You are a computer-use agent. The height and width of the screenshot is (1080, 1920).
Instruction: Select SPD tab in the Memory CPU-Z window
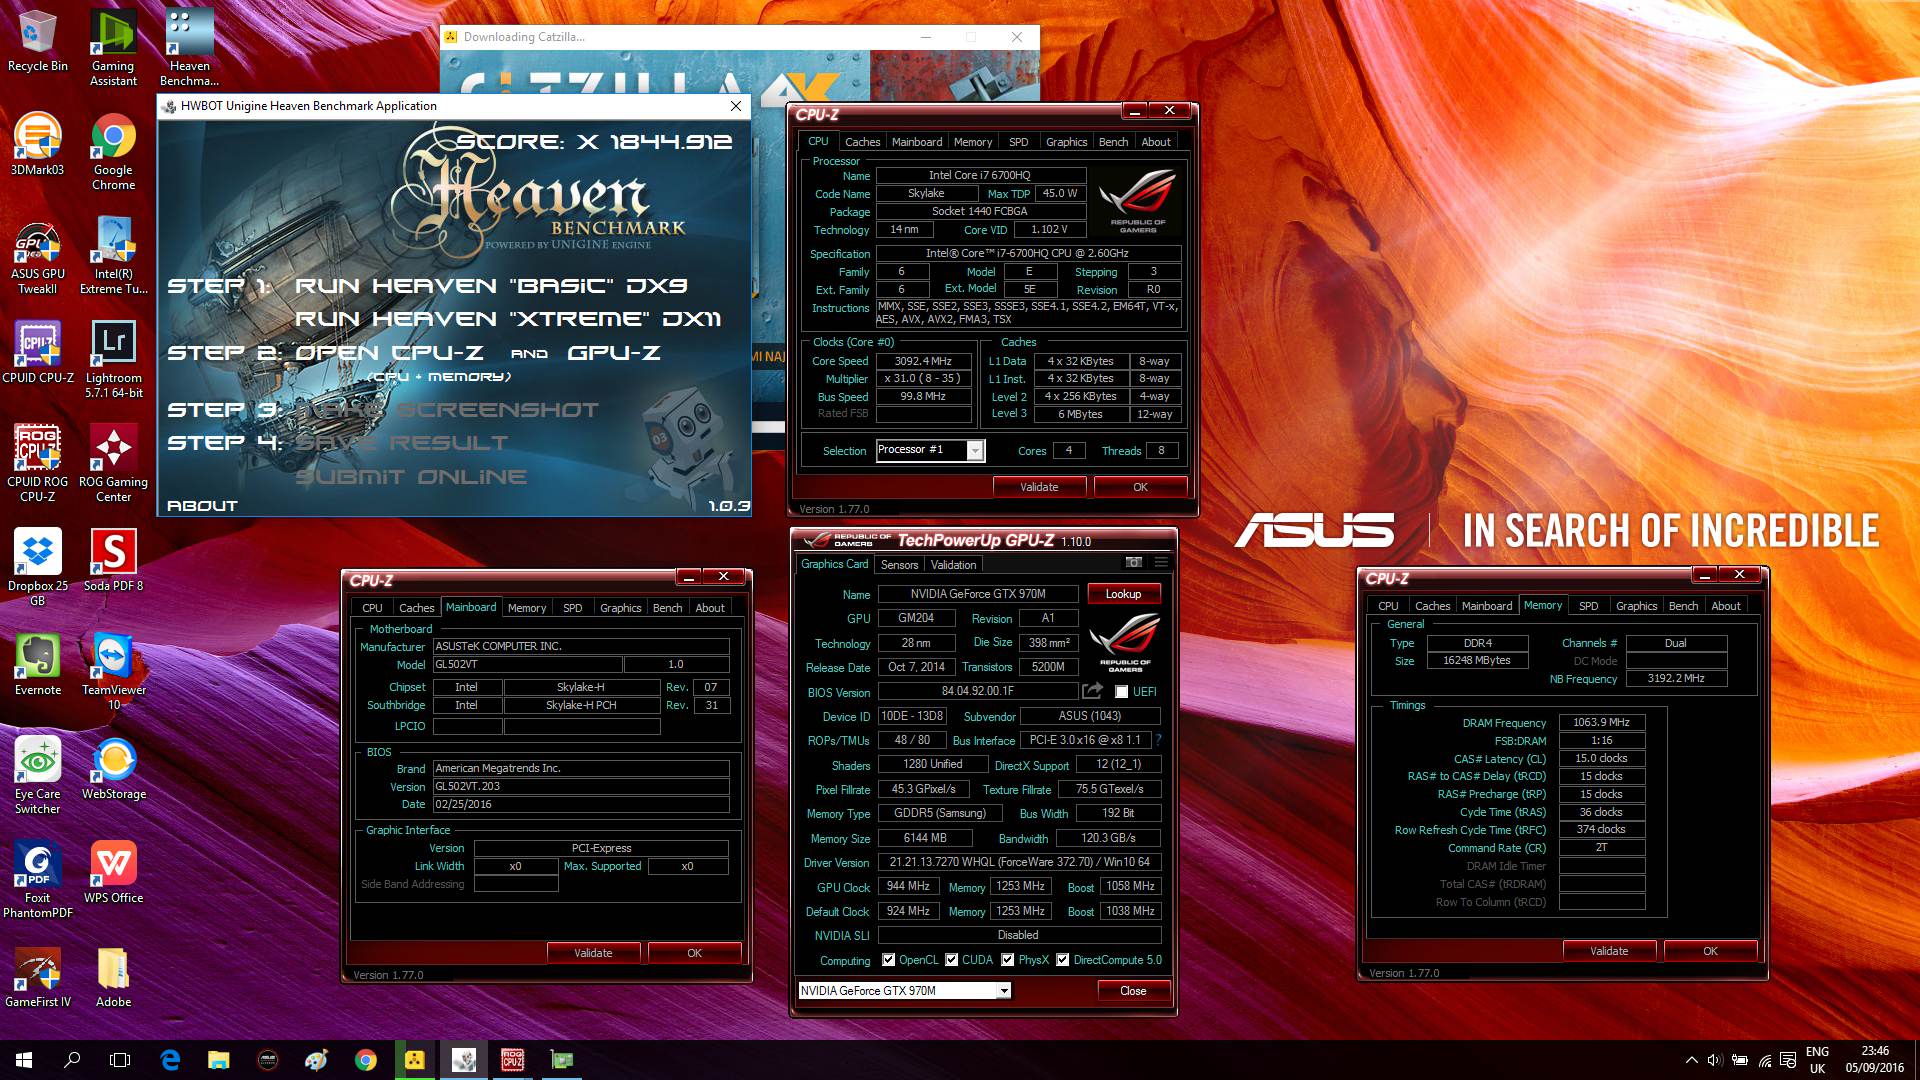[1588, 606]
